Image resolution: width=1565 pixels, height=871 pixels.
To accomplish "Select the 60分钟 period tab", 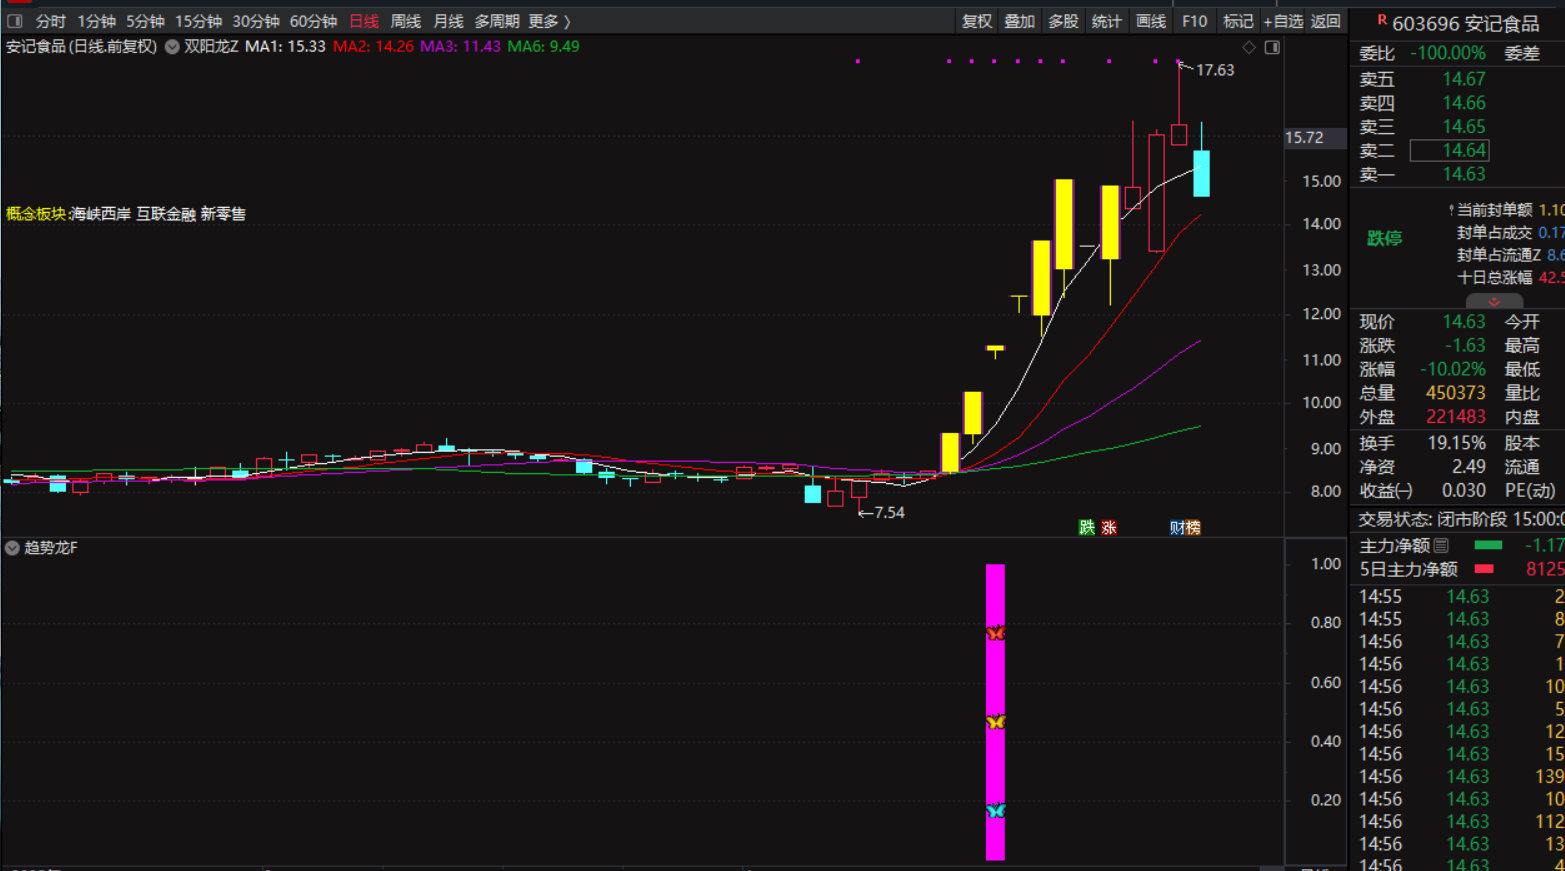I will click(x=312, y=21).
